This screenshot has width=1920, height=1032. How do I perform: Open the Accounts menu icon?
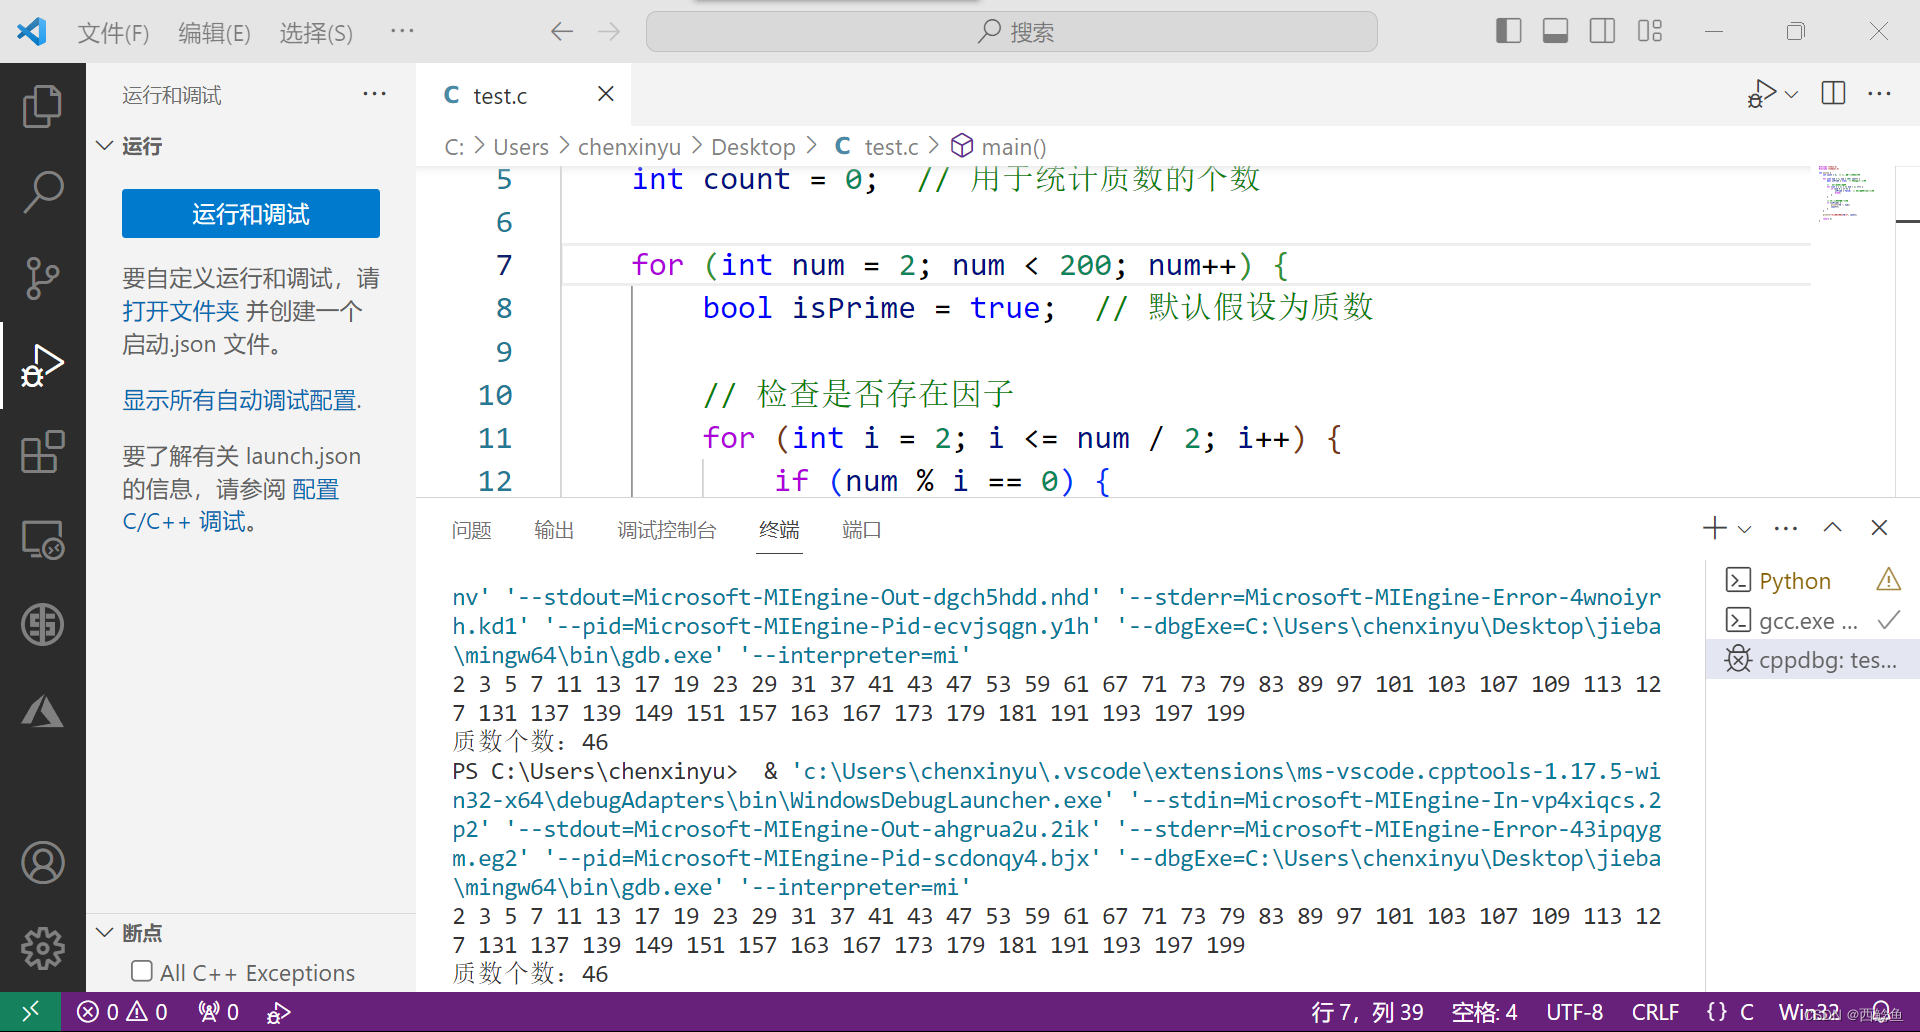(42, 863)
